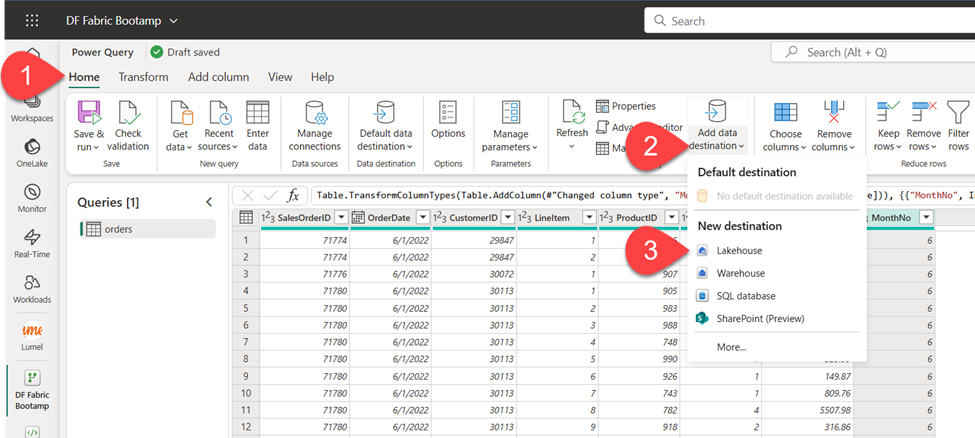Open Lumel in left sidebar
The width and height of the screenshot is (975, 438).
(32, 336)
